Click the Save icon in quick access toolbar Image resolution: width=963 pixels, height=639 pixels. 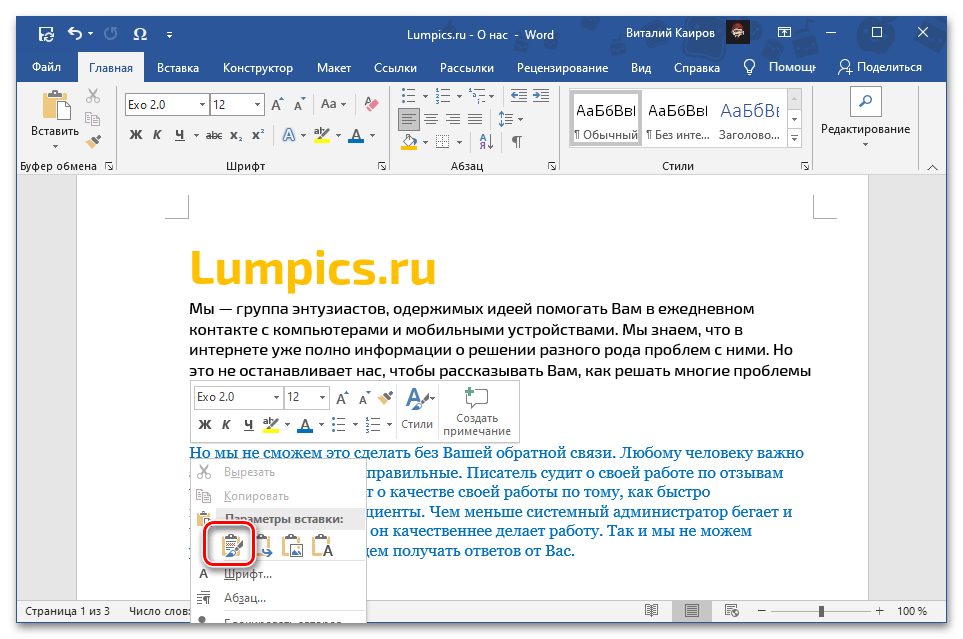pyautogui.click(x=46, y=35)
